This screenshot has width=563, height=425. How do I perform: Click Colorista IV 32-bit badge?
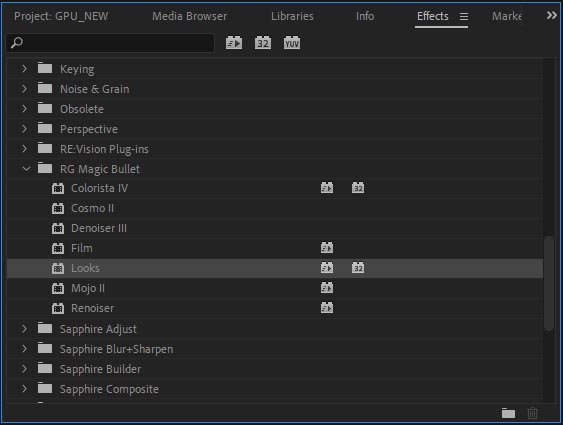click(x=358, y=188)
